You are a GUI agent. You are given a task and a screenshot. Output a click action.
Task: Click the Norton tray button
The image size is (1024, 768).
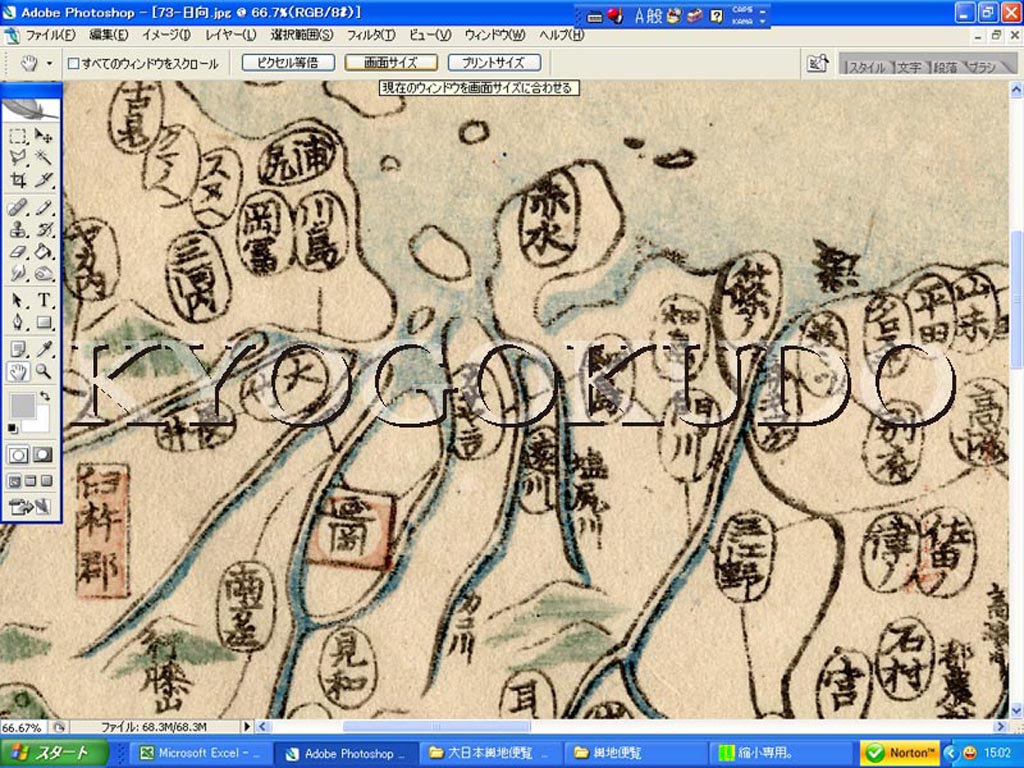click(900, 753)
